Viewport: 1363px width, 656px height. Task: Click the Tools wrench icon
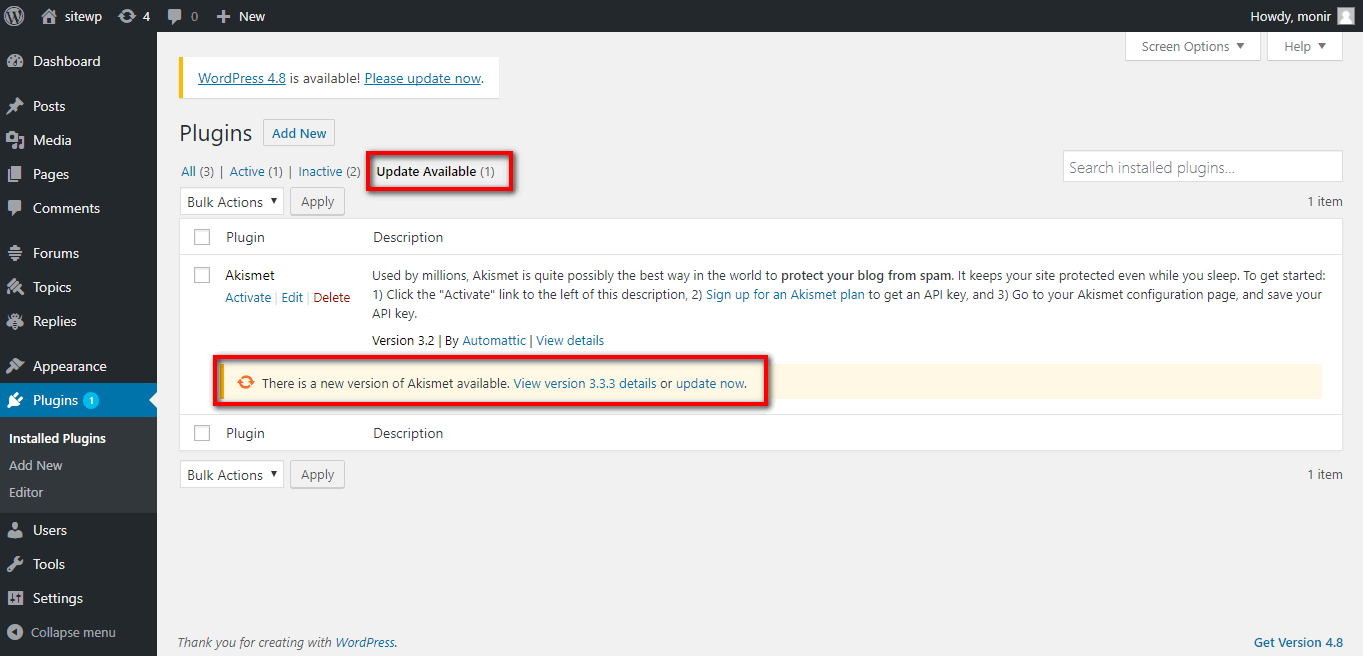click(15, 564)
